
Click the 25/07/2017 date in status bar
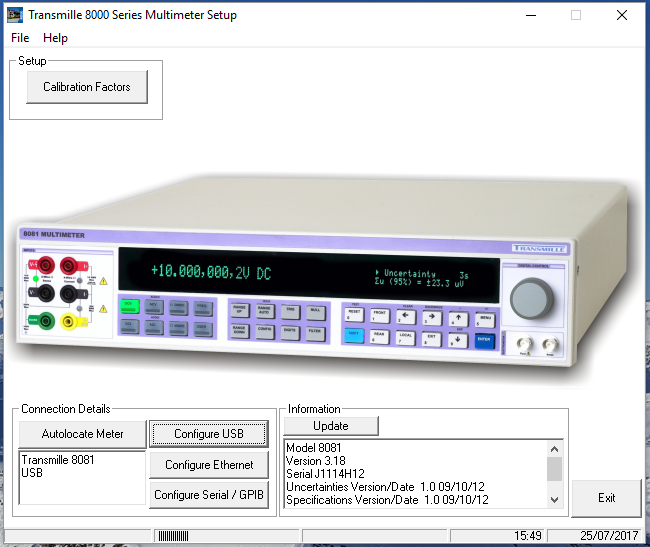[x=609, y=536]
